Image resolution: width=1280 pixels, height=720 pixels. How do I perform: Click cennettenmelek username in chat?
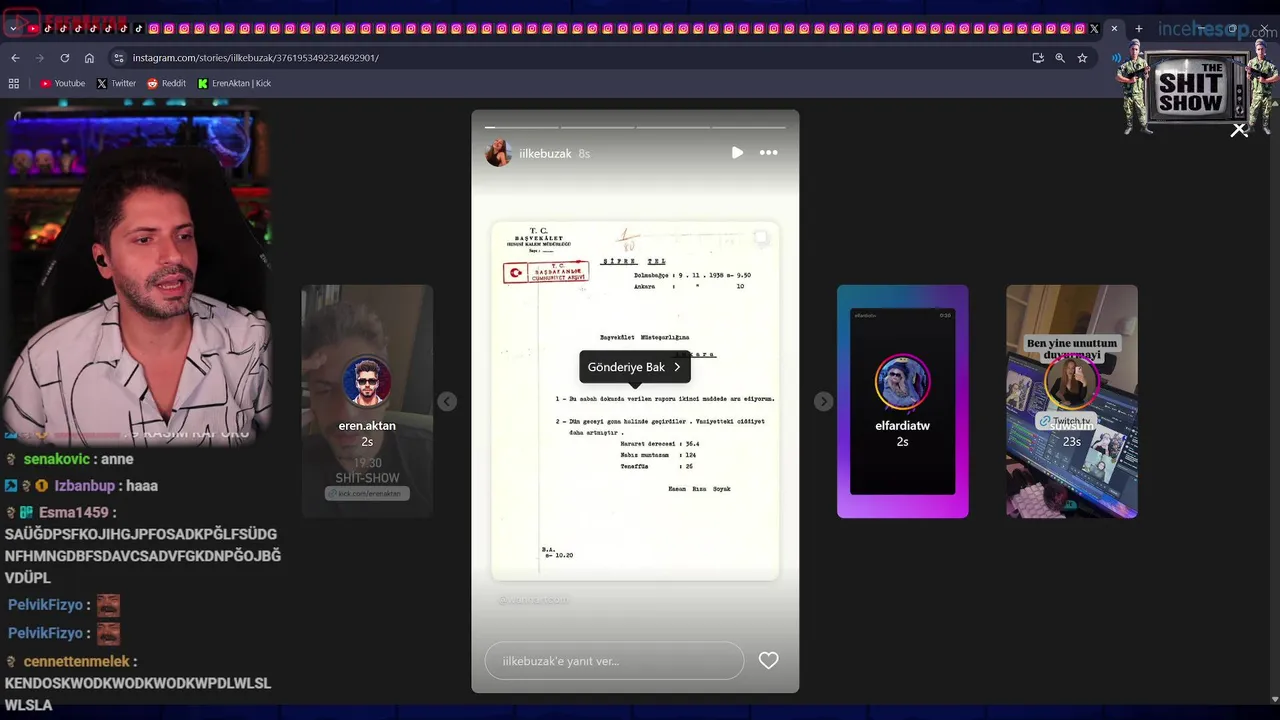pos(77,662)
